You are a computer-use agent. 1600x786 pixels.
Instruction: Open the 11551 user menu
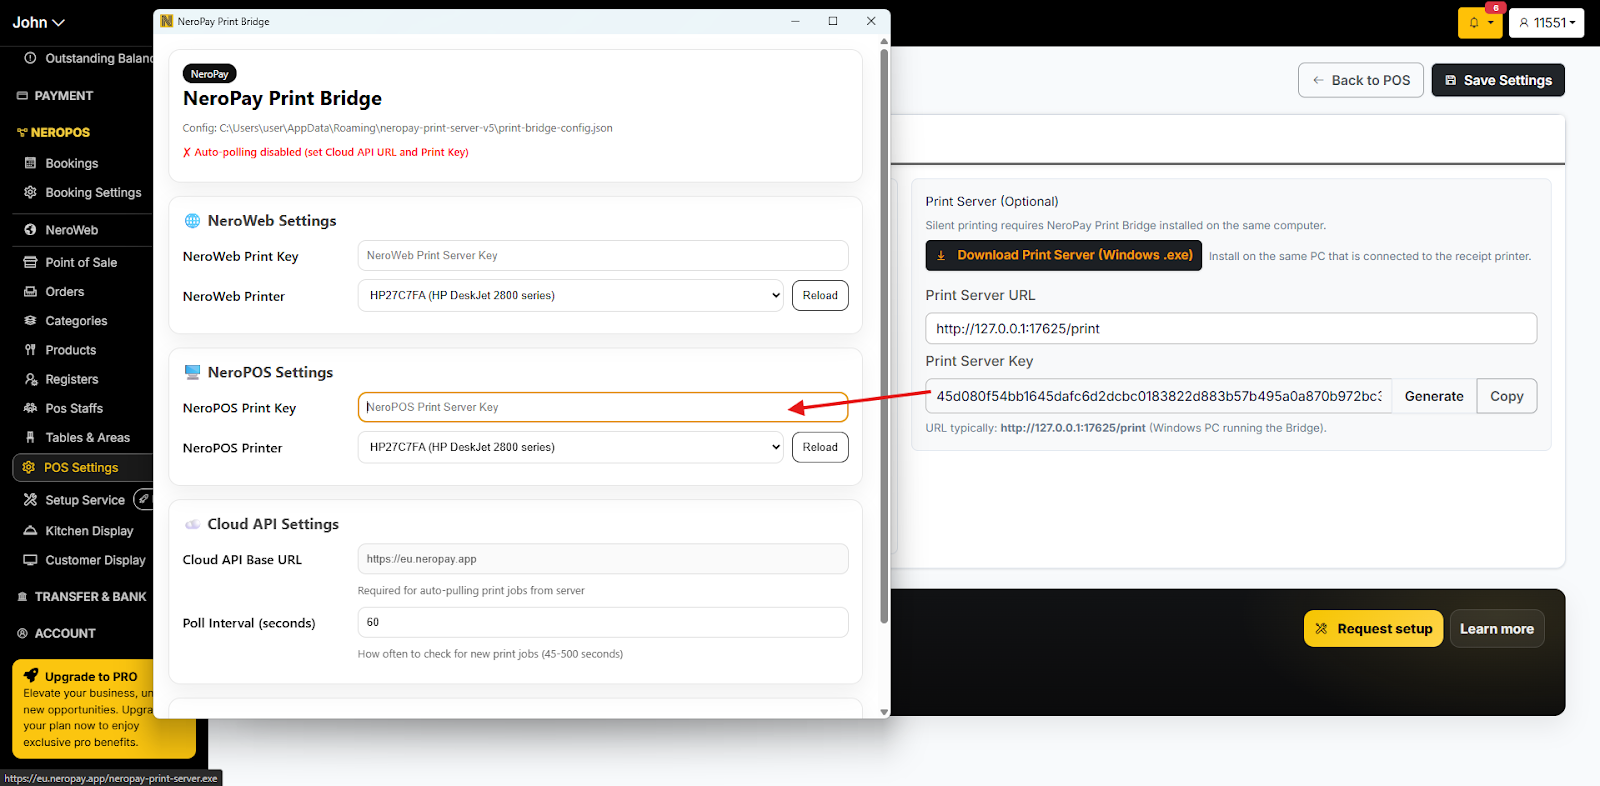pyautogui.click(x=1546, y=23)
